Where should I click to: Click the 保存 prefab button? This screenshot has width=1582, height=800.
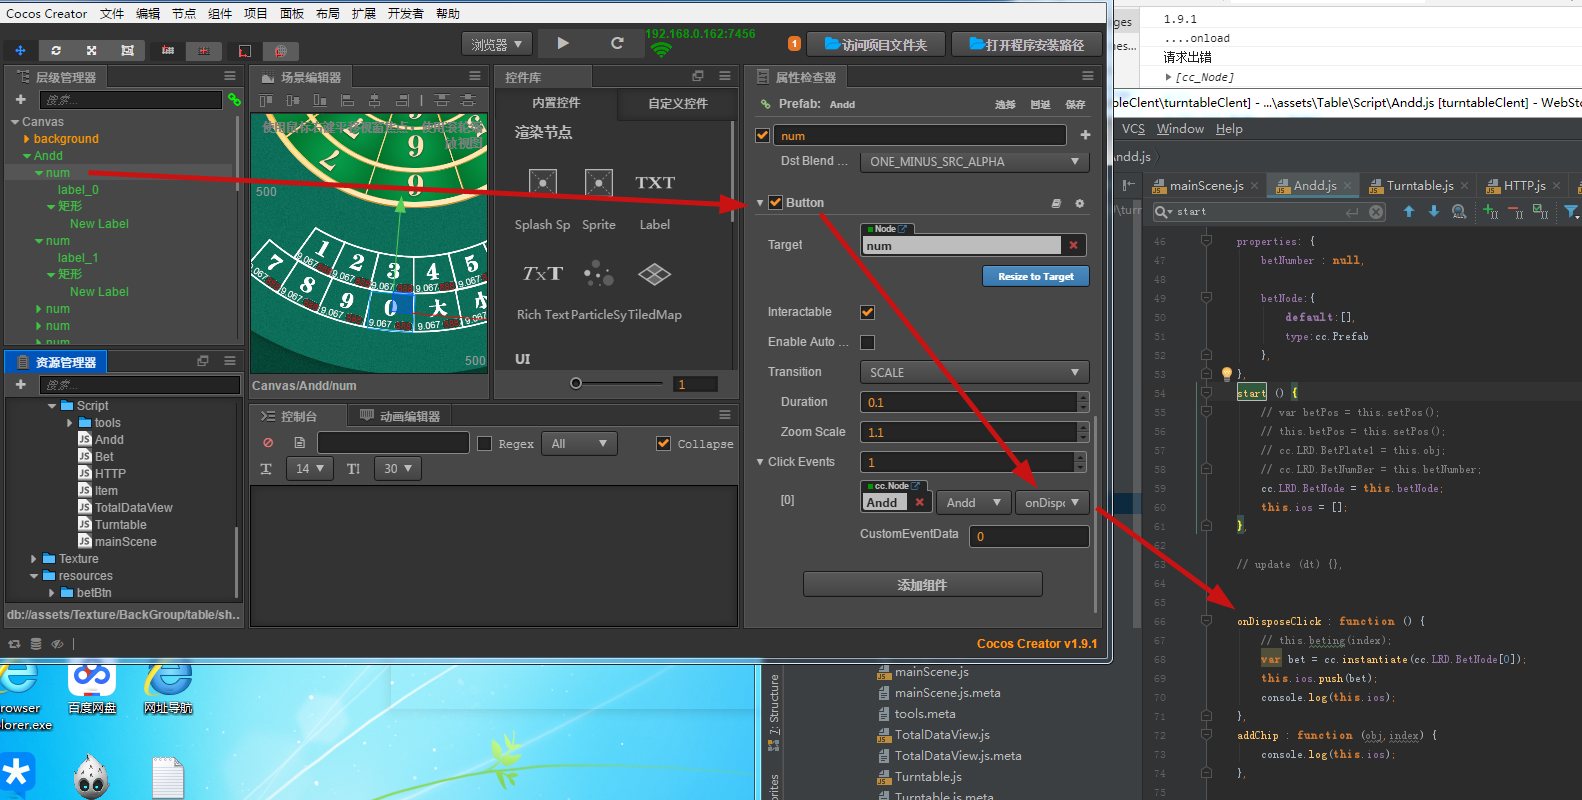coord(1075,104)
